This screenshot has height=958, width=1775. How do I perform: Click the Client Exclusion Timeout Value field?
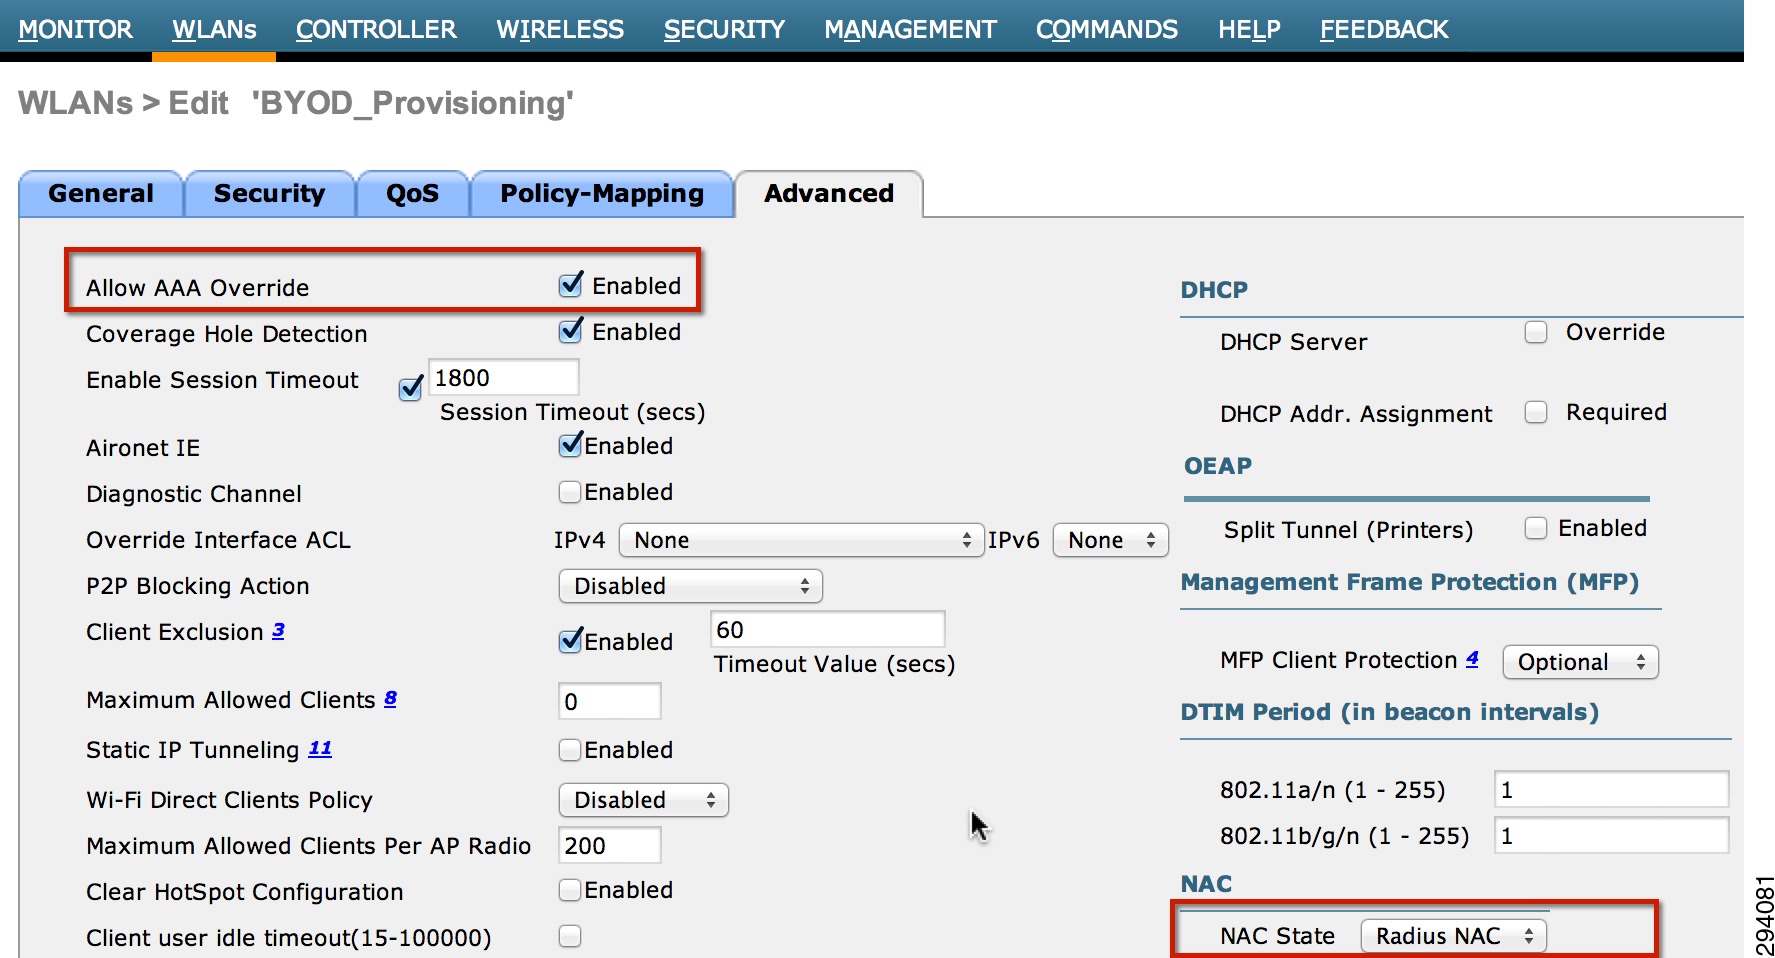coord(828,630)
